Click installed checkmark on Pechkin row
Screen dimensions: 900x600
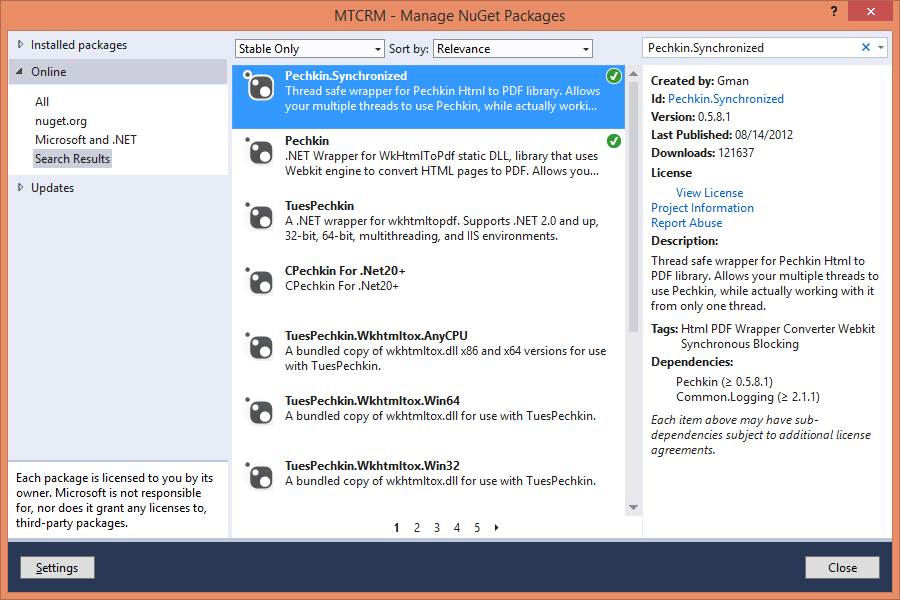[x=614, y=141]
